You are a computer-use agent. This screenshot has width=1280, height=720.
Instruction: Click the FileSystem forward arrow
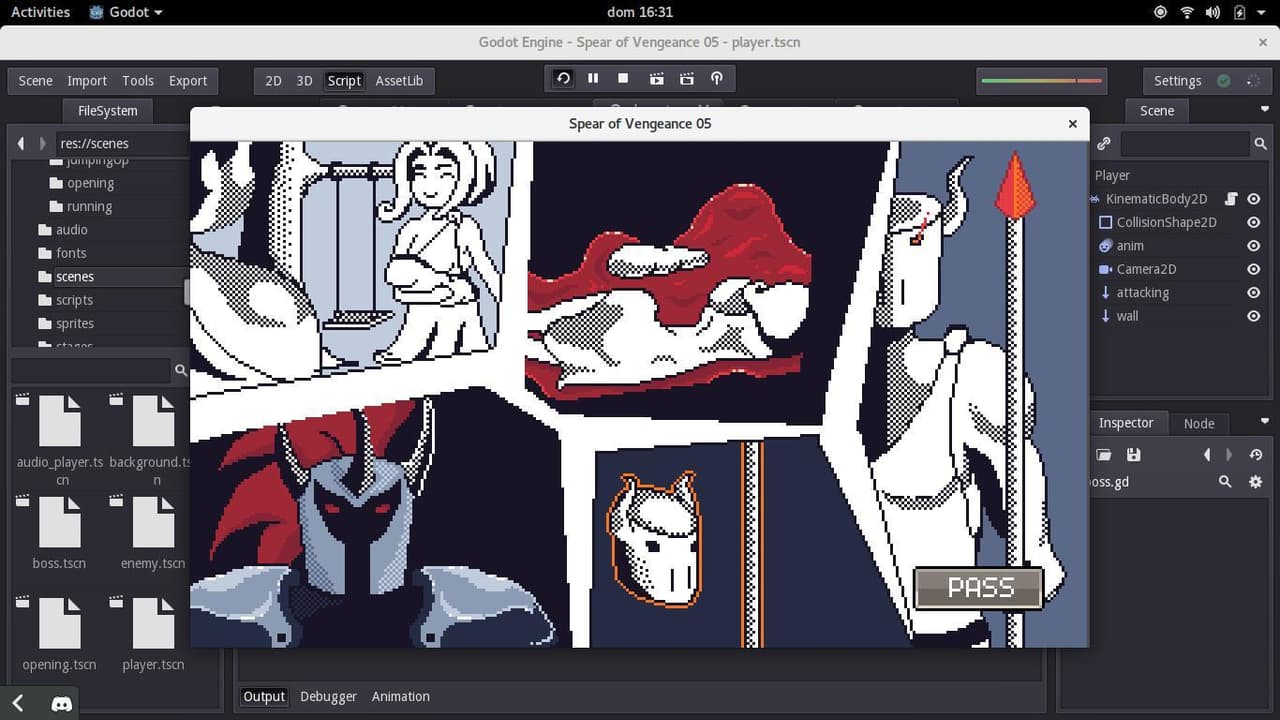[41, 143]
